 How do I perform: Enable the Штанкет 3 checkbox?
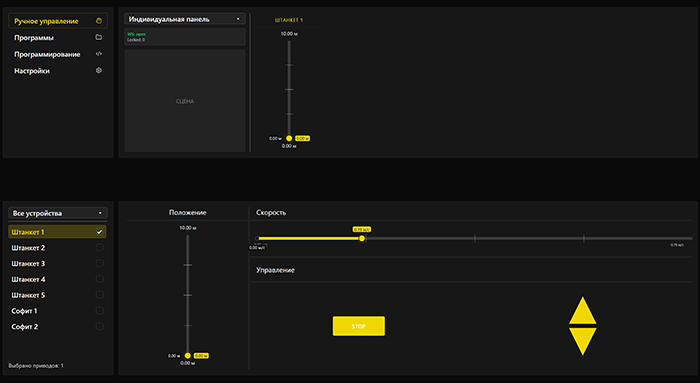pyautogui.click(x=100, y=263)
